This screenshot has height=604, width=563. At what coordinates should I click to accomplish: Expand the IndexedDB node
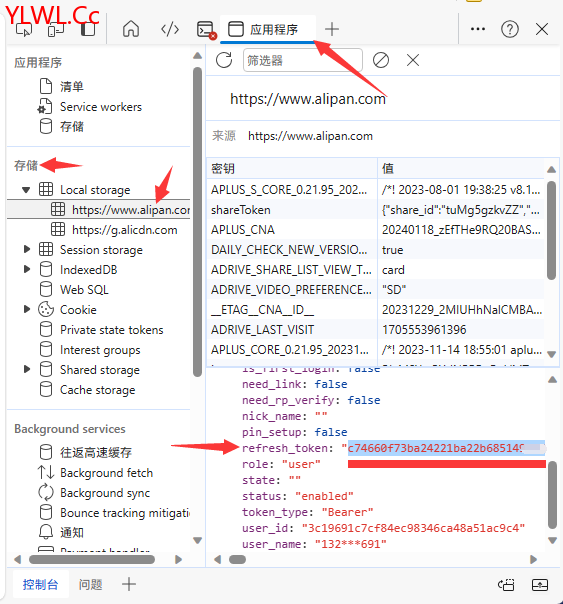27,269
